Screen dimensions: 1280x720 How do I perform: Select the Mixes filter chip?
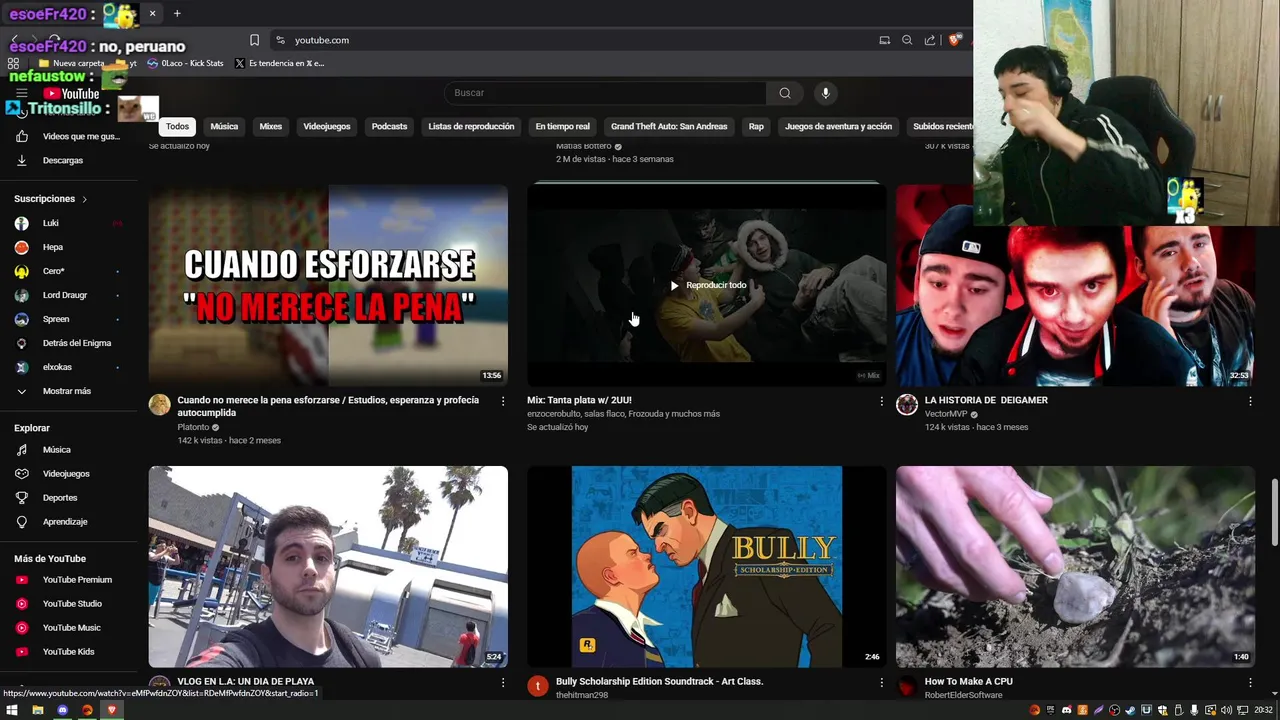(271, 127)
